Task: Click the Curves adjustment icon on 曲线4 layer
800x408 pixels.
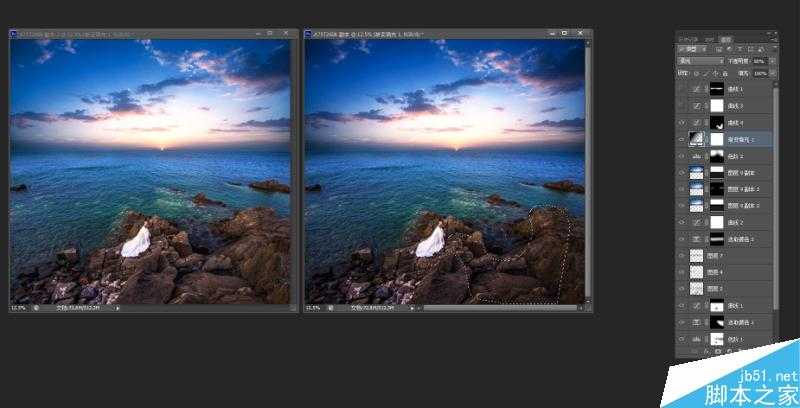Action: coord(697,123)
